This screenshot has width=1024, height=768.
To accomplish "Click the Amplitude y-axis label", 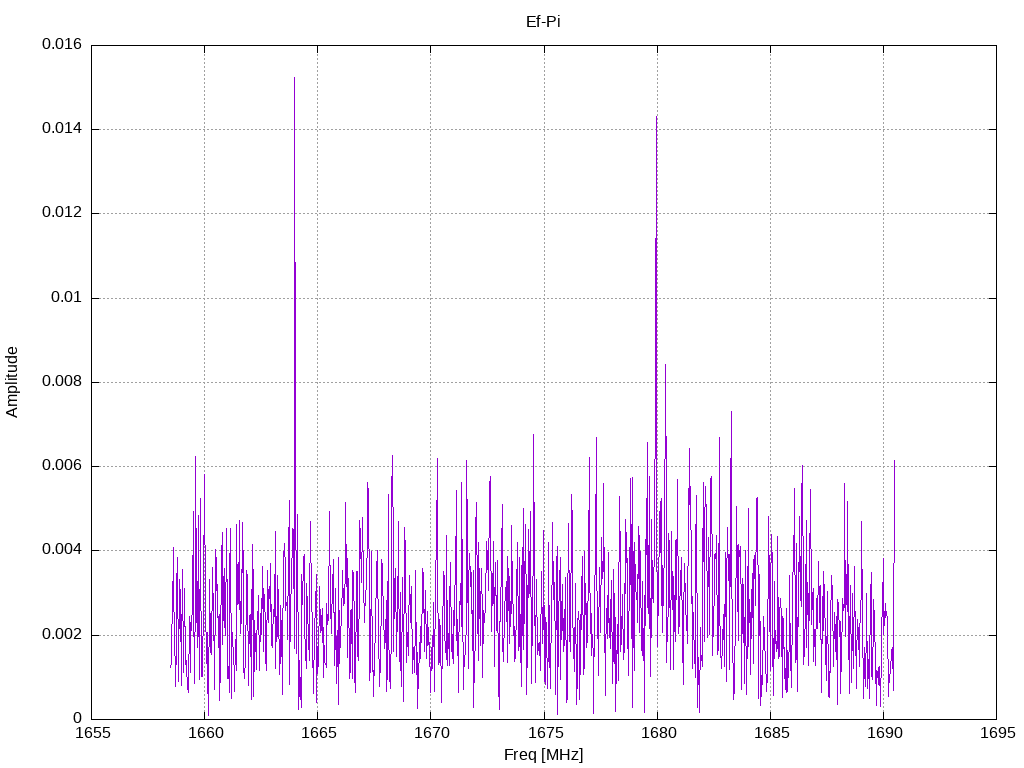I will click(x=12, y=382).
